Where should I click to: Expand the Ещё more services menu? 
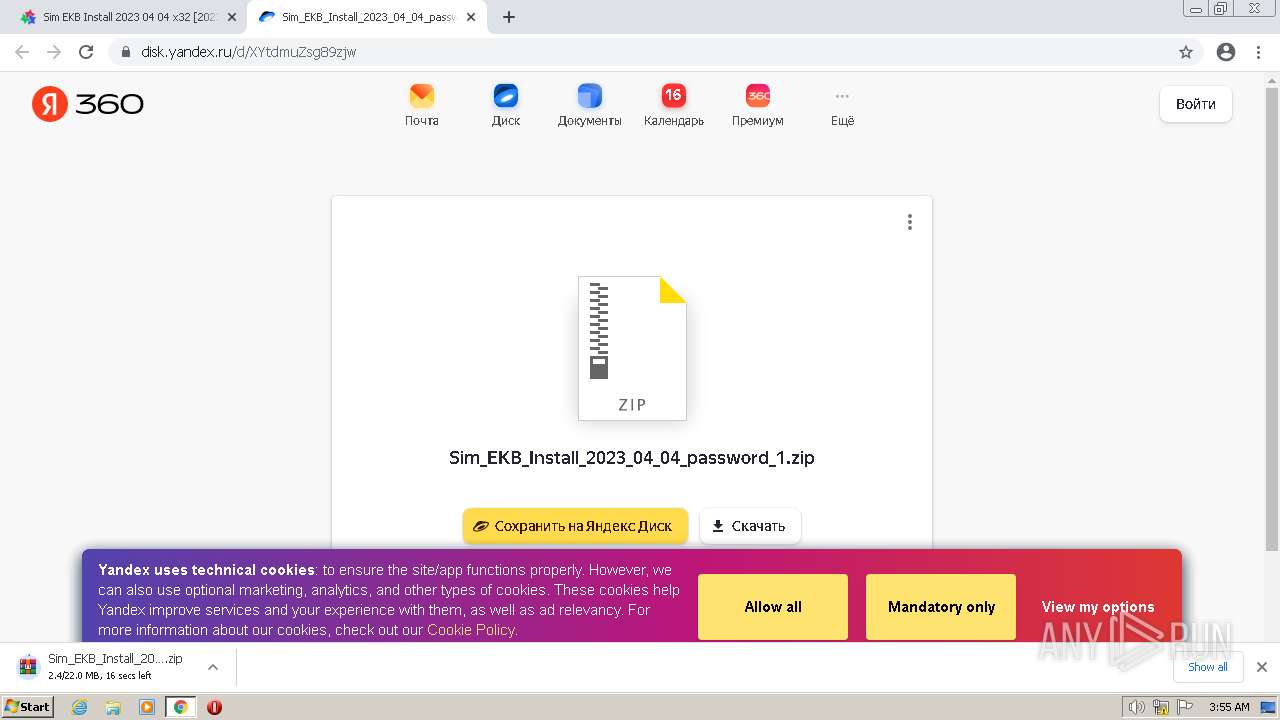coord(842,105)
